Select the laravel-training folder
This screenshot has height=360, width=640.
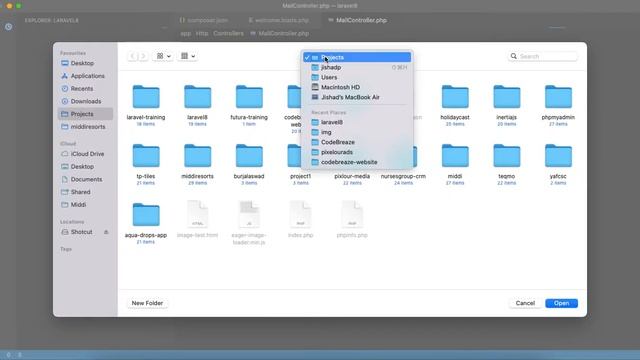coord(146,97)
